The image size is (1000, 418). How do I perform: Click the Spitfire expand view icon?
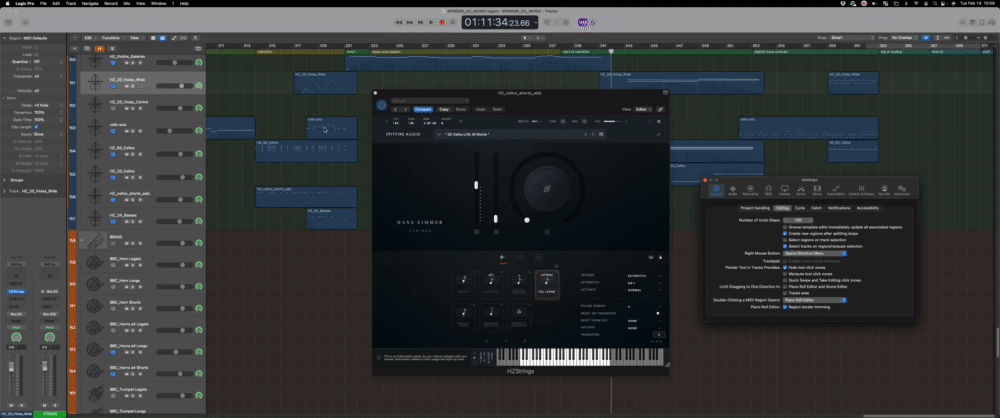(659, 134)
